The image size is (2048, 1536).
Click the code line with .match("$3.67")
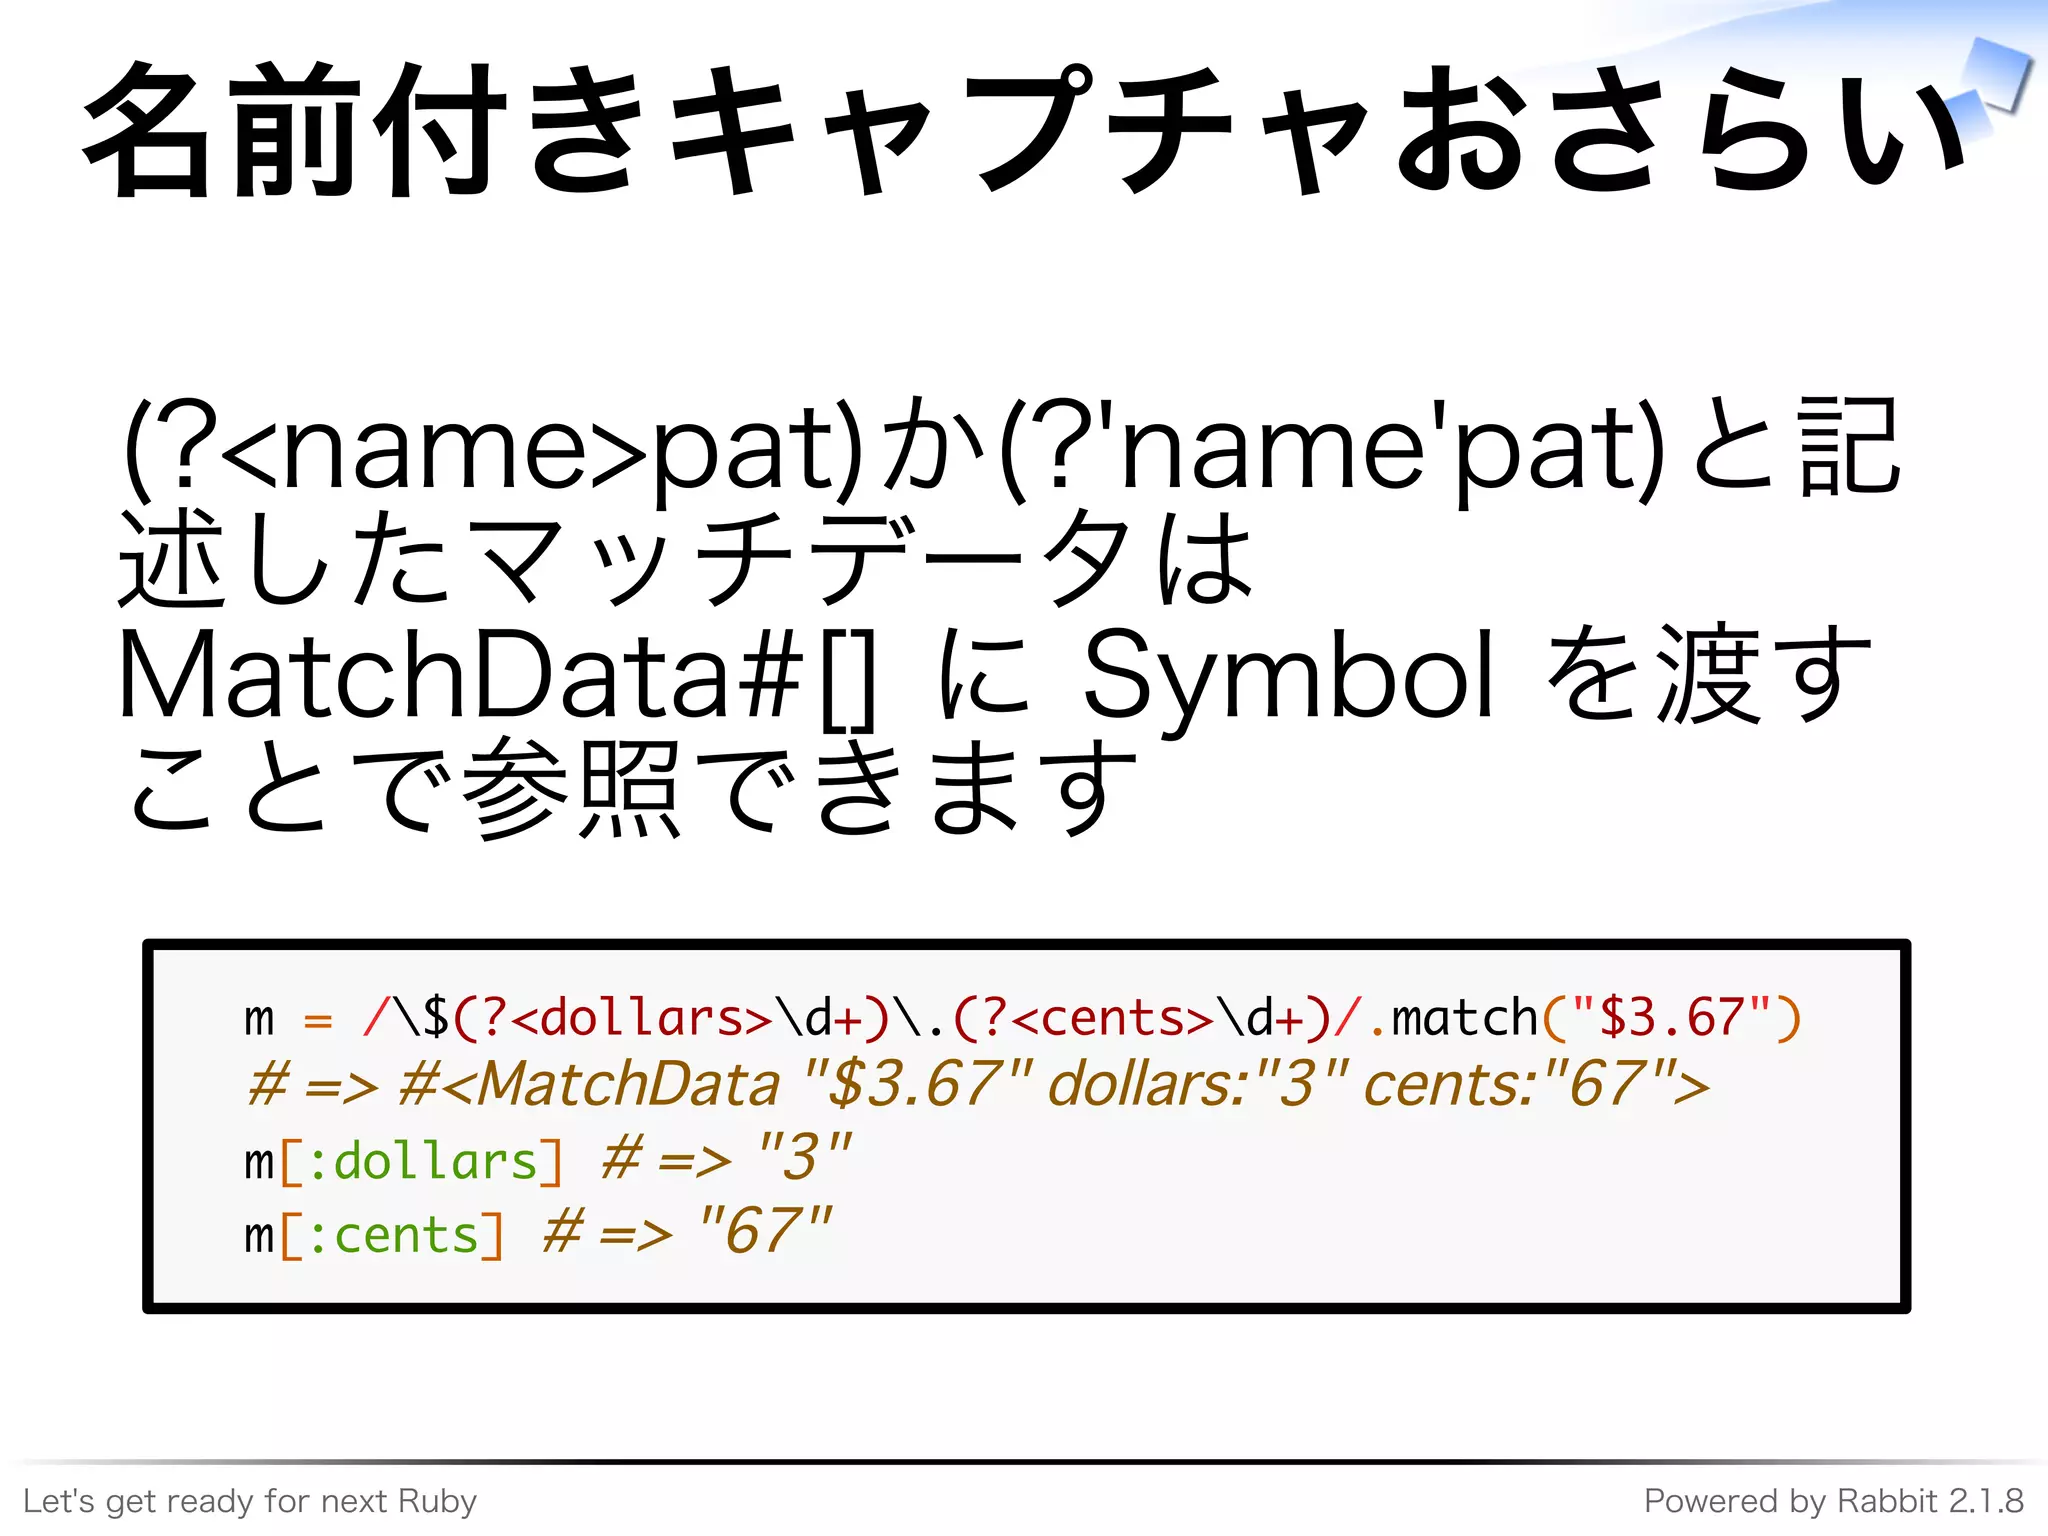tap(1022, 1018)
